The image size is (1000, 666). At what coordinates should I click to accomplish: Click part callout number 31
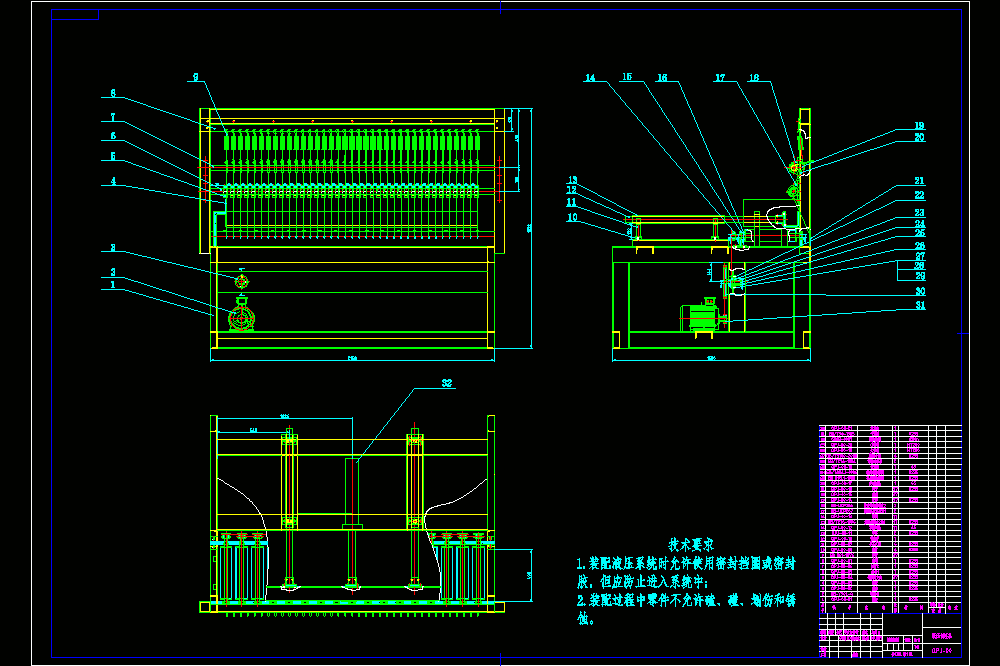pyautogui.click(x=920, y=306)
